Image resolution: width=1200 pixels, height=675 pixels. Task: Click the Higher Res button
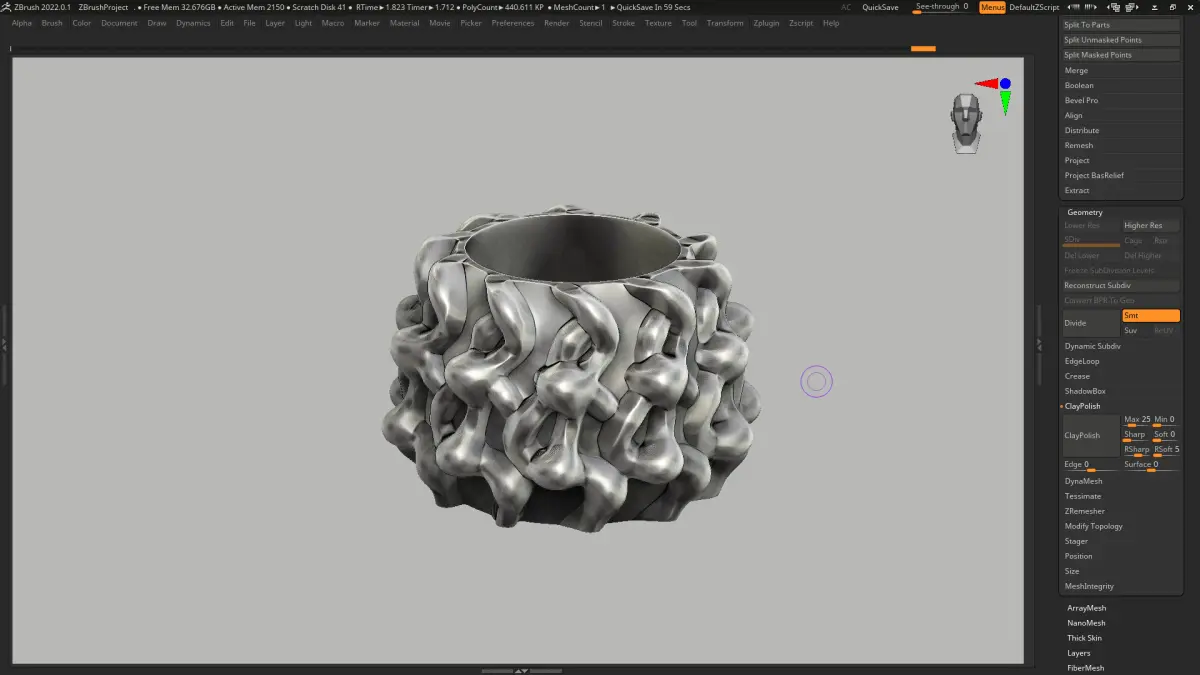1151,226
